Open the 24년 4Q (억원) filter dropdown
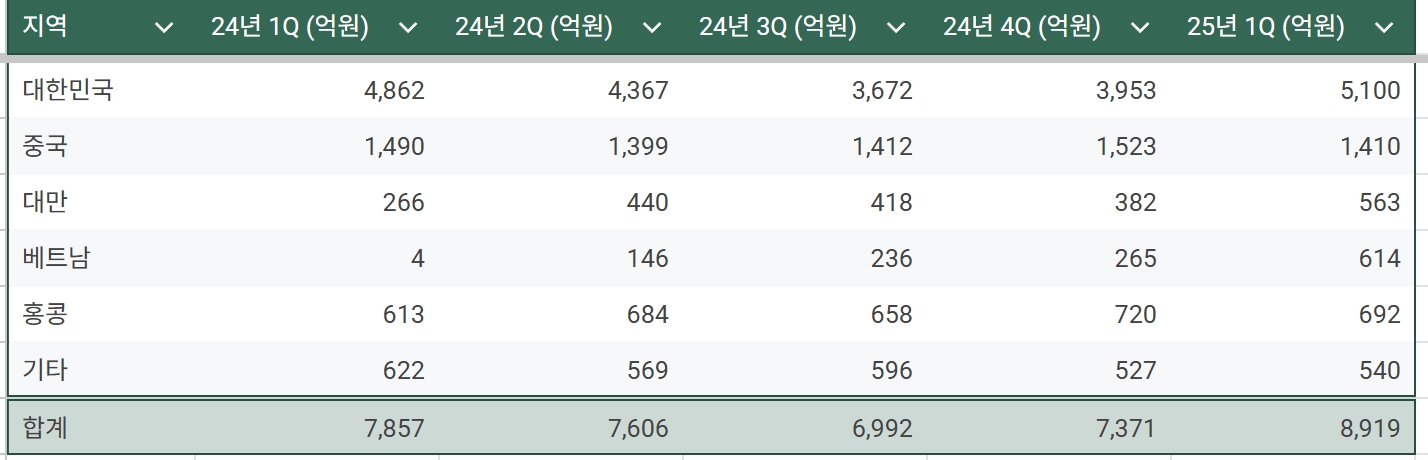Screen dimensions: 1428x460 (x=1140, y=29)
